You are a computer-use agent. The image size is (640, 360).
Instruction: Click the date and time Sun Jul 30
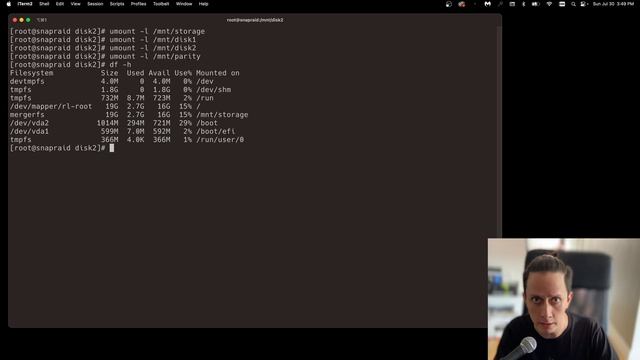[x=613, y=4]
